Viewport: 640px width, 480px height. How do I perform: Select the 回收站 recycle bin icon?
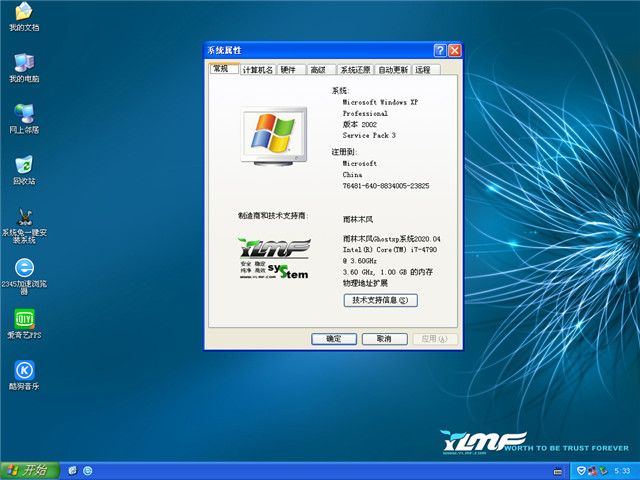24,170
